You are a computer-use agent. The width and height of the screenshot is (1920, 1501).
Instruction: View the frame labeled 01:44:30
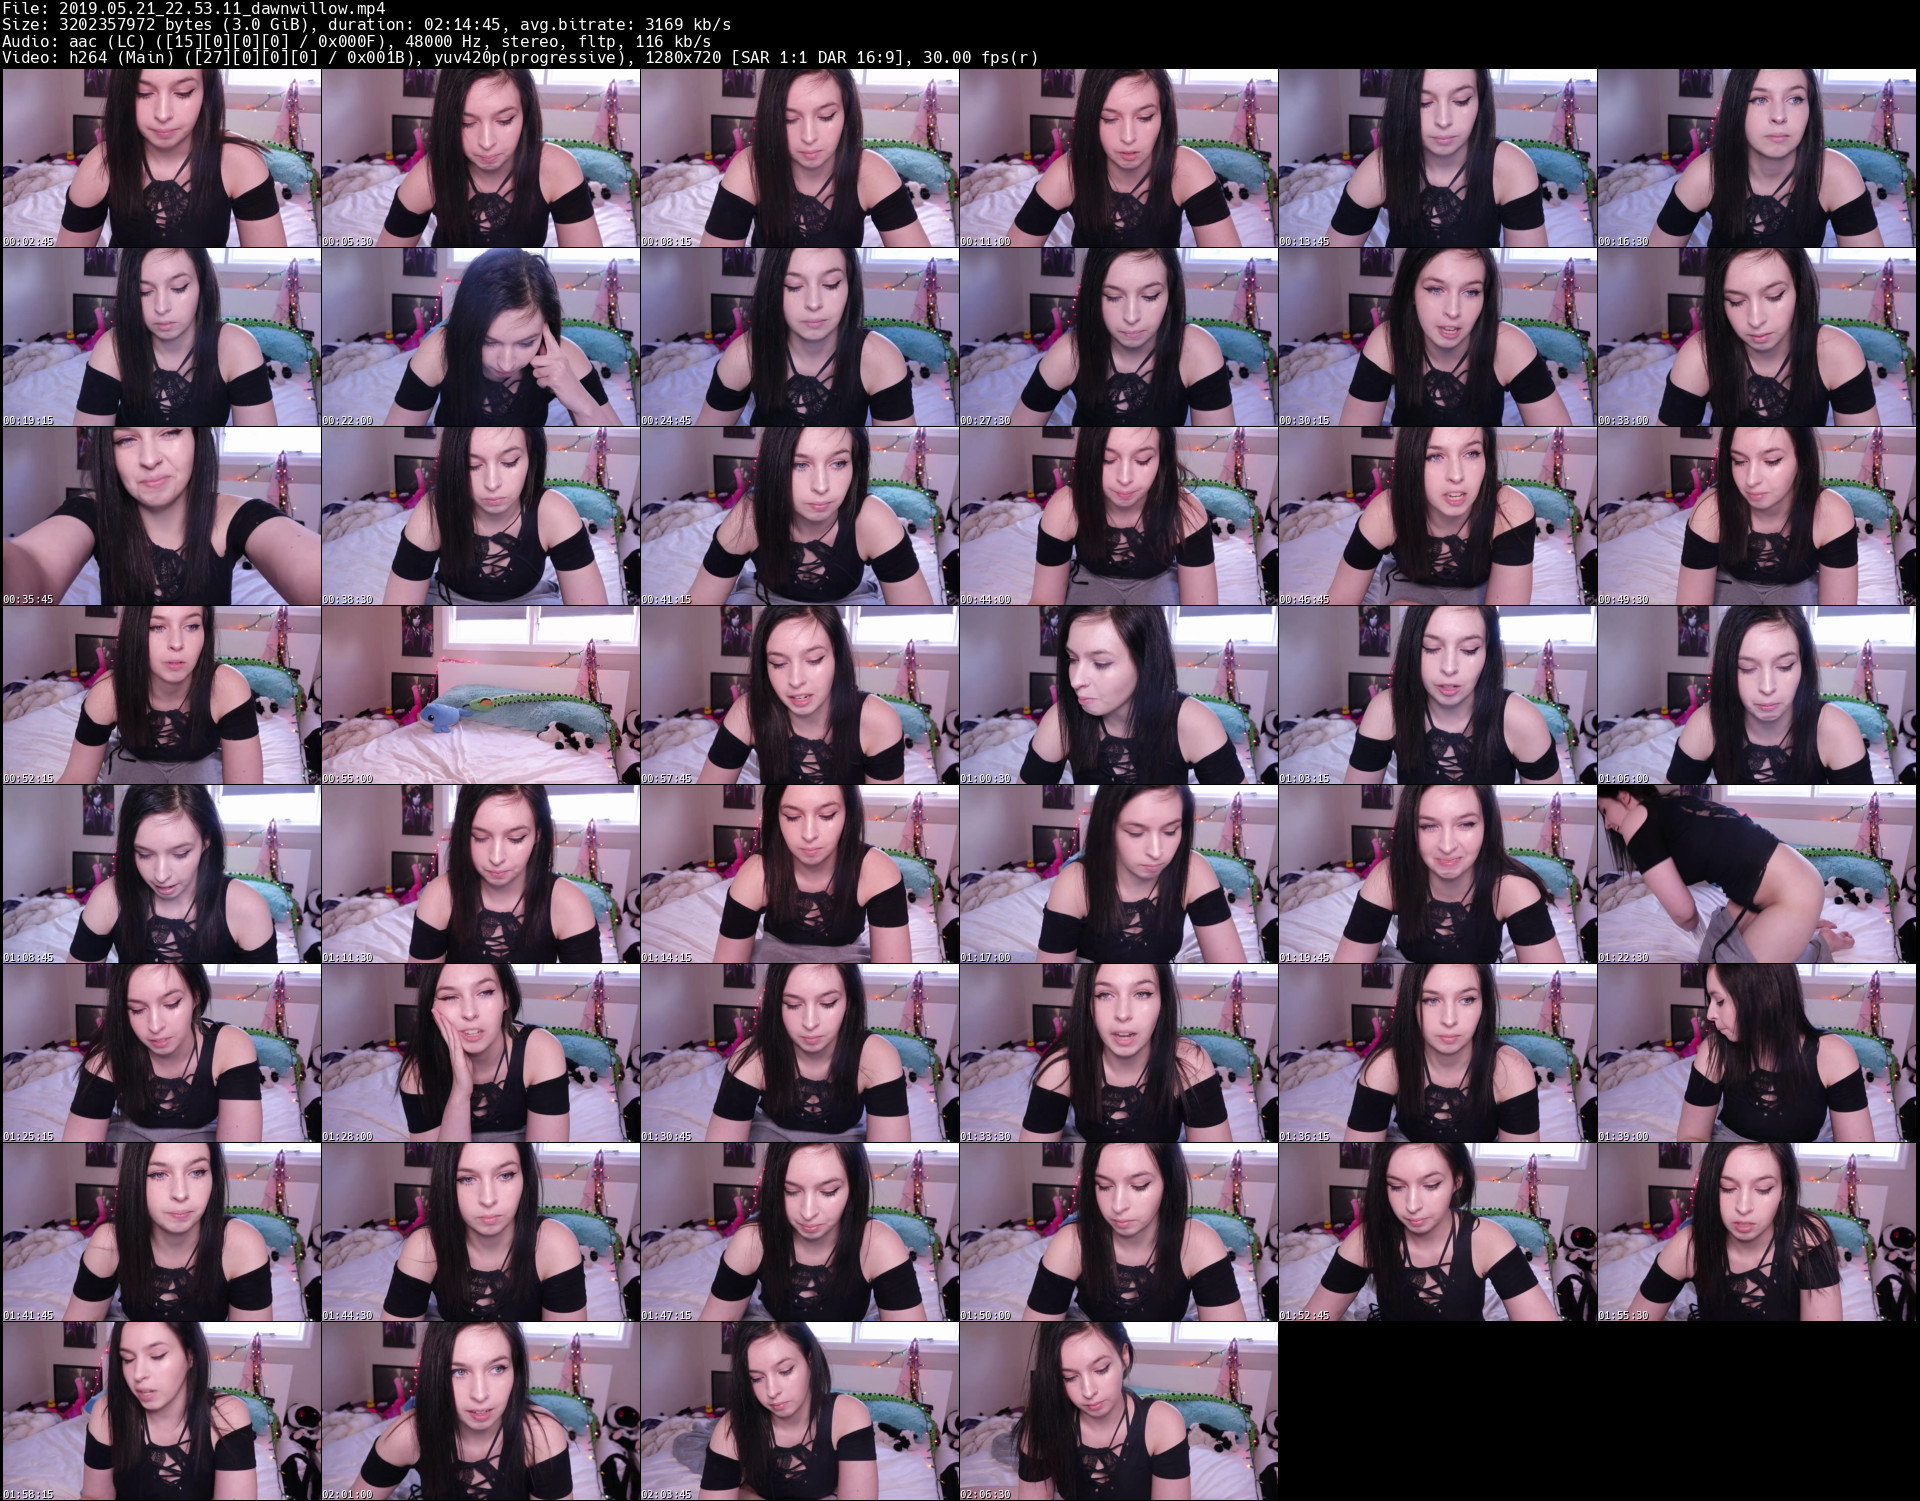pos(480,1232)
